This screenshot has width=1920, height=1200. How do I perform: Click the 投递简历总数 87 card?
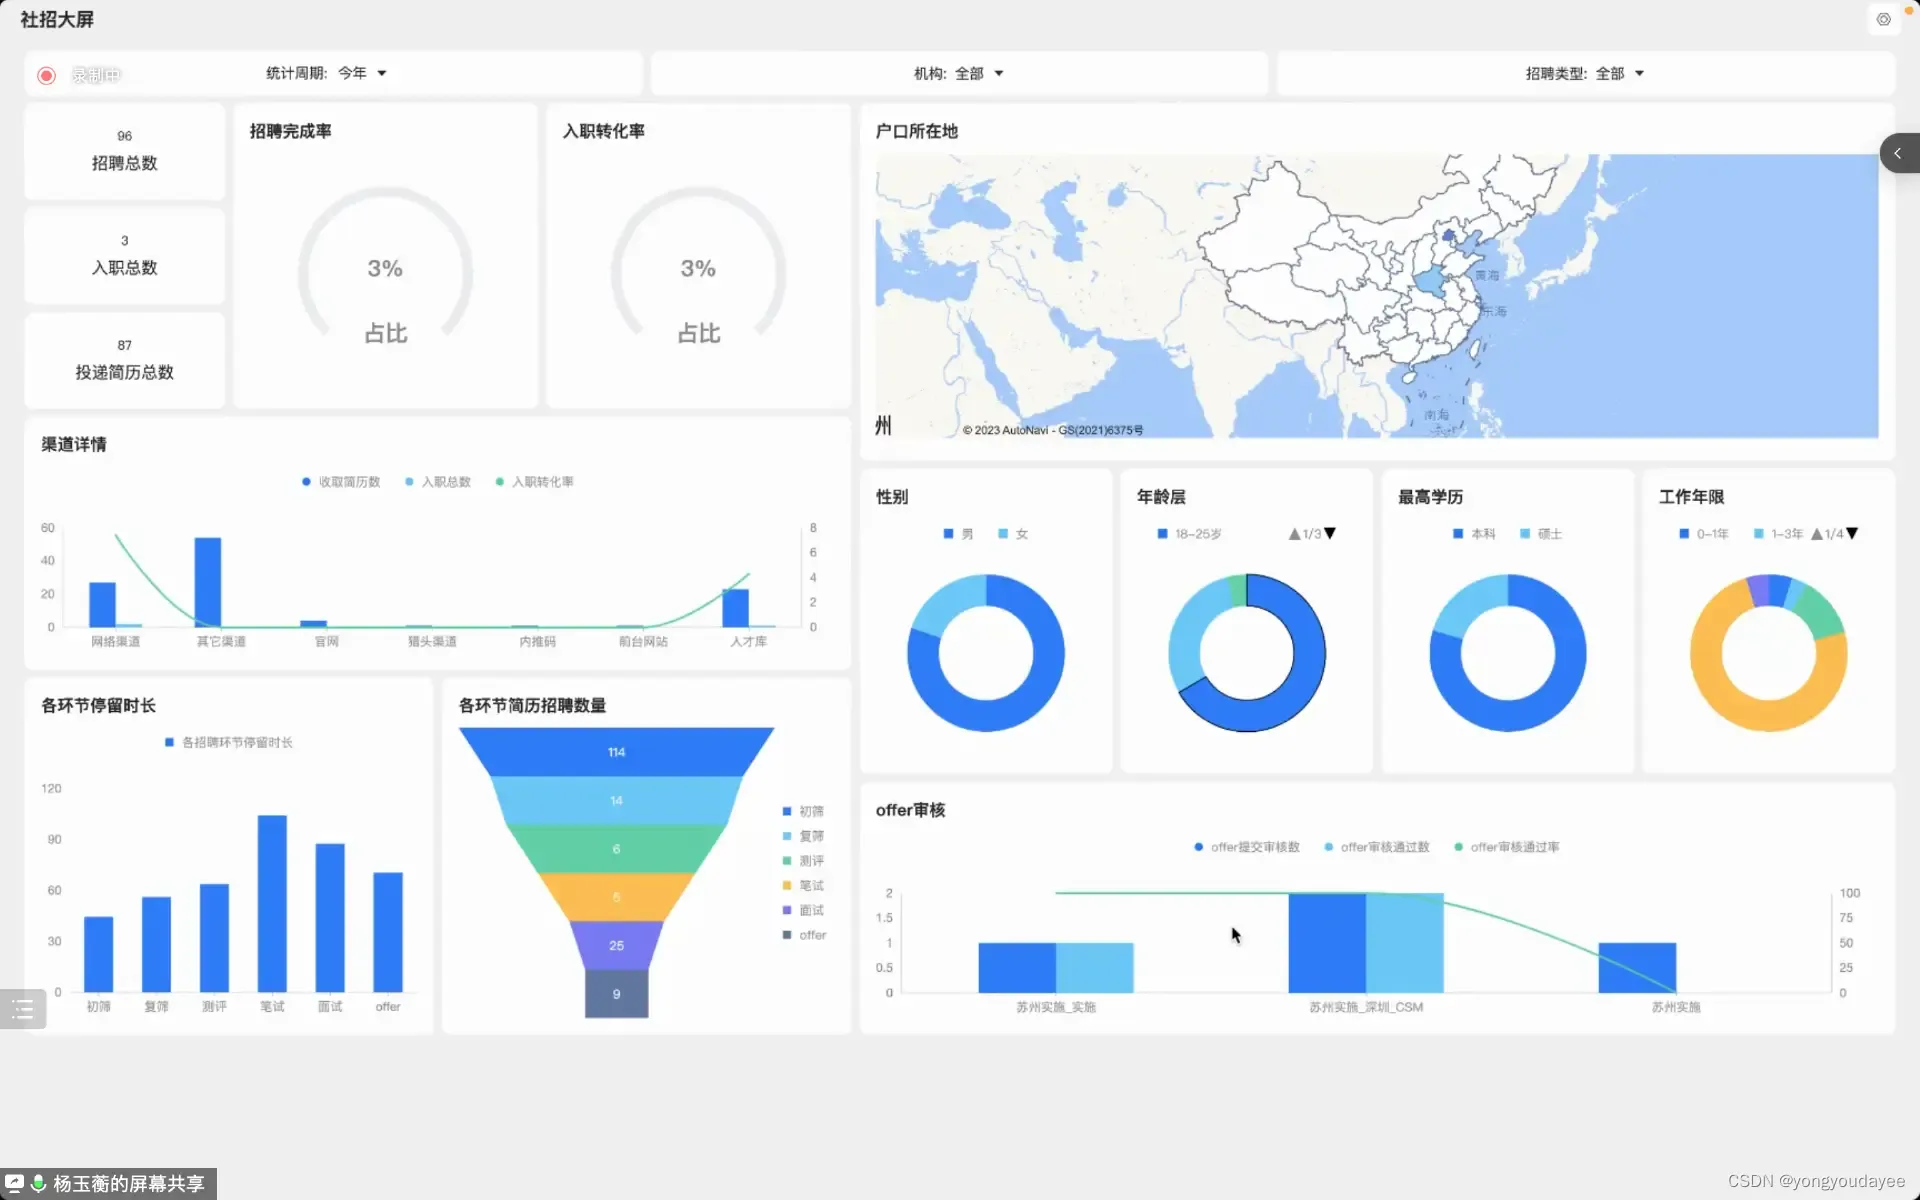[x=124, y=360]
